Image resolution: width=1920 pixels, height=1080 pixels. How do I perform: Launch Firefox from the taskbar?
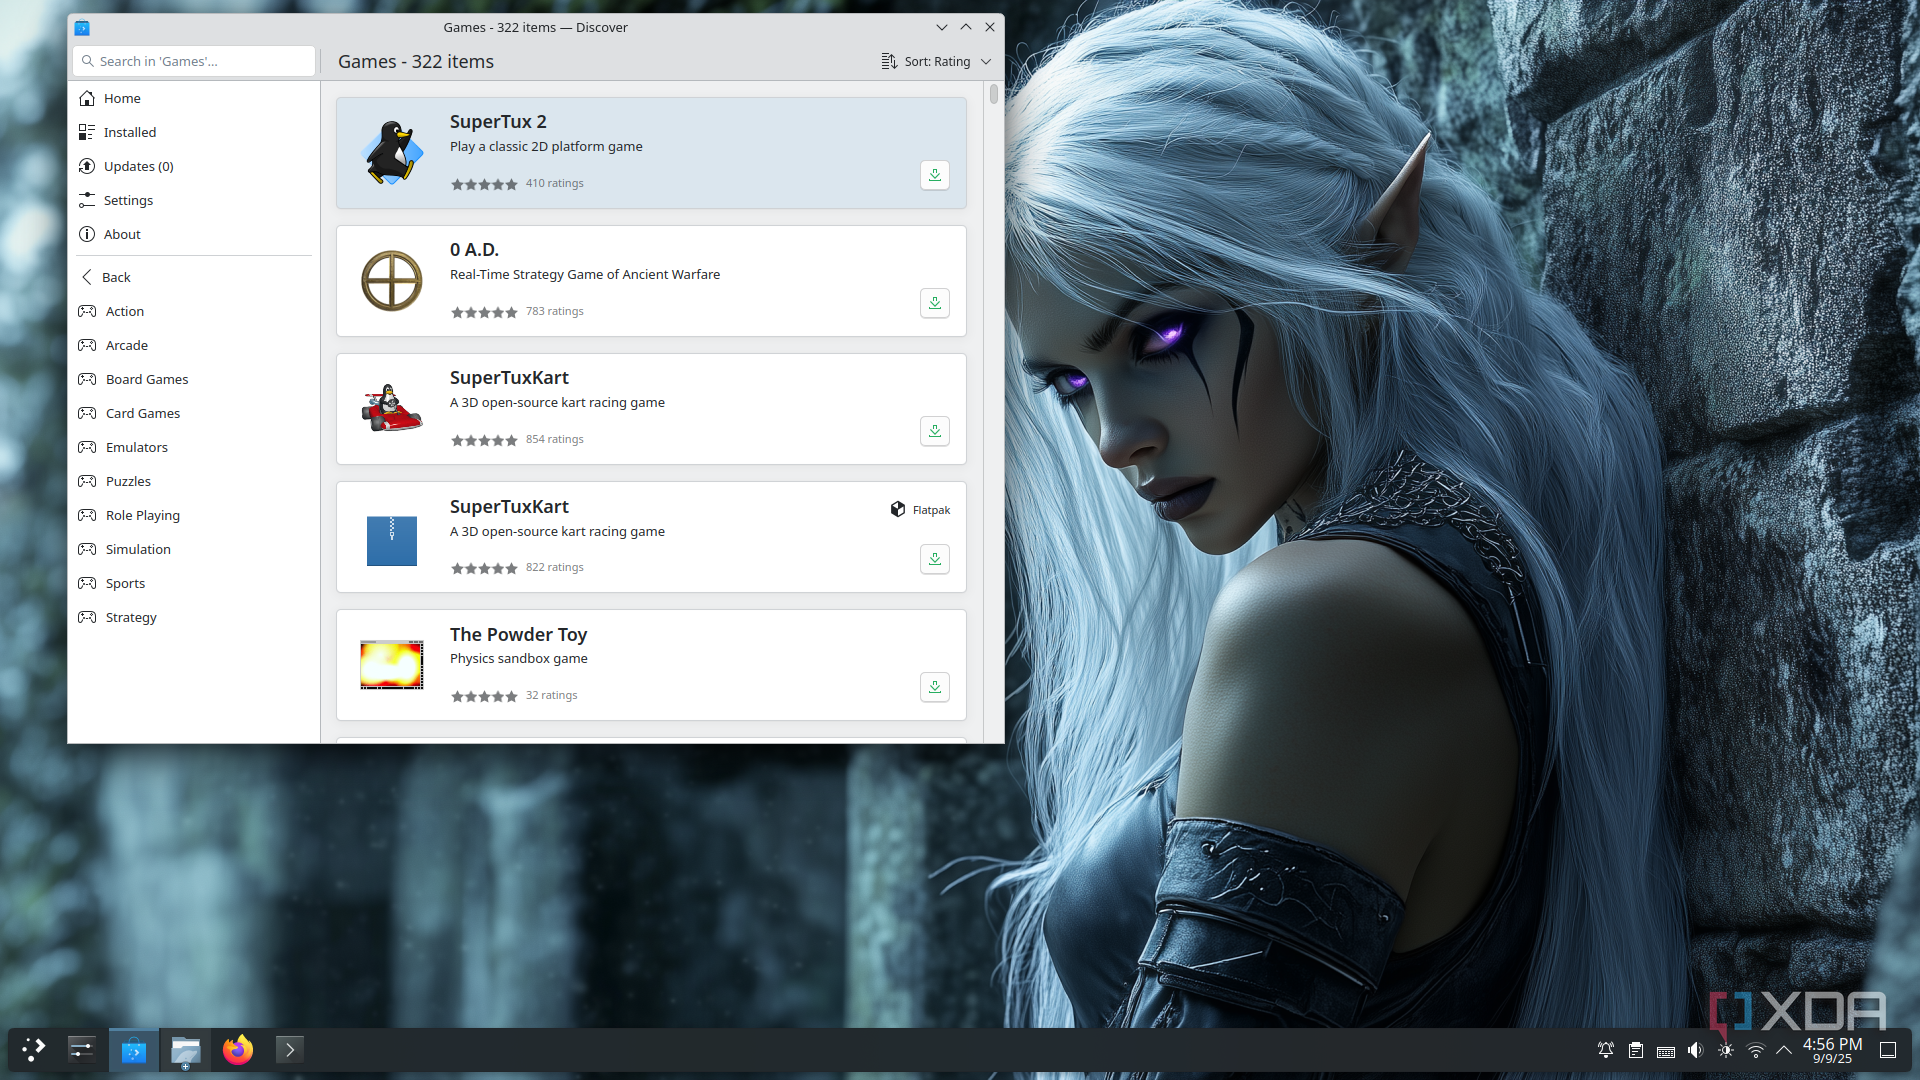238,1049
